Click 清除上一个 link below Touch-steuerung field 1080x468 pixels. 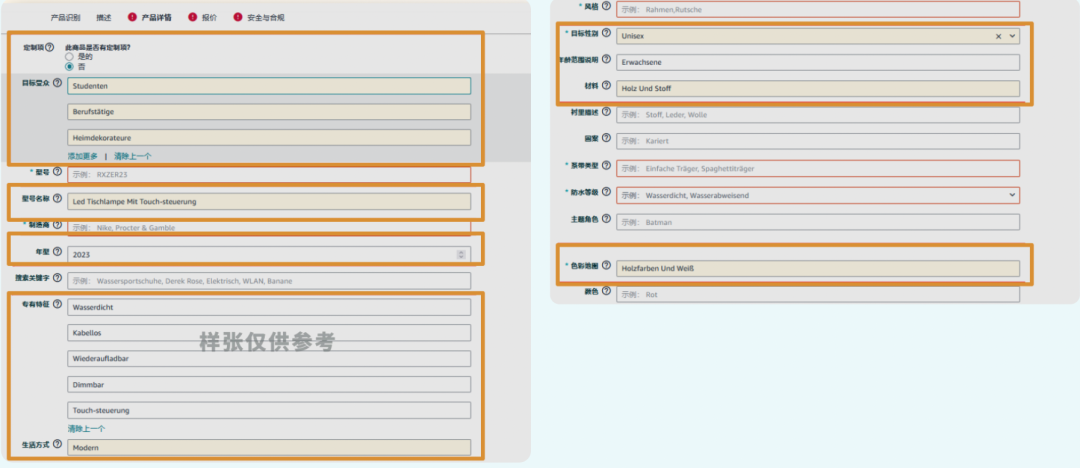(x=87, y=428)
